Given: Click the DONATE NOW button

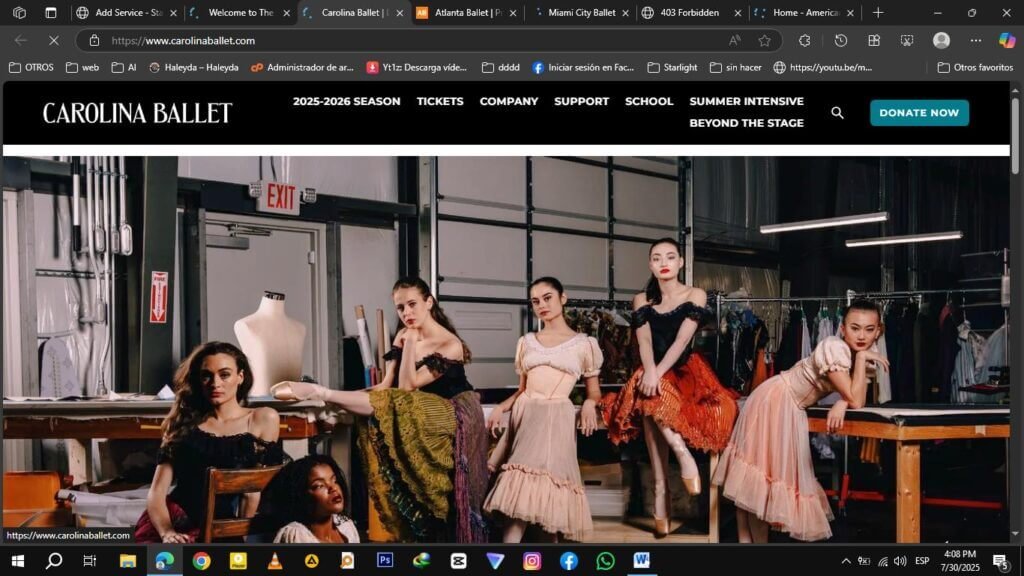Looking at the screenshot, I should coord(918,113).
